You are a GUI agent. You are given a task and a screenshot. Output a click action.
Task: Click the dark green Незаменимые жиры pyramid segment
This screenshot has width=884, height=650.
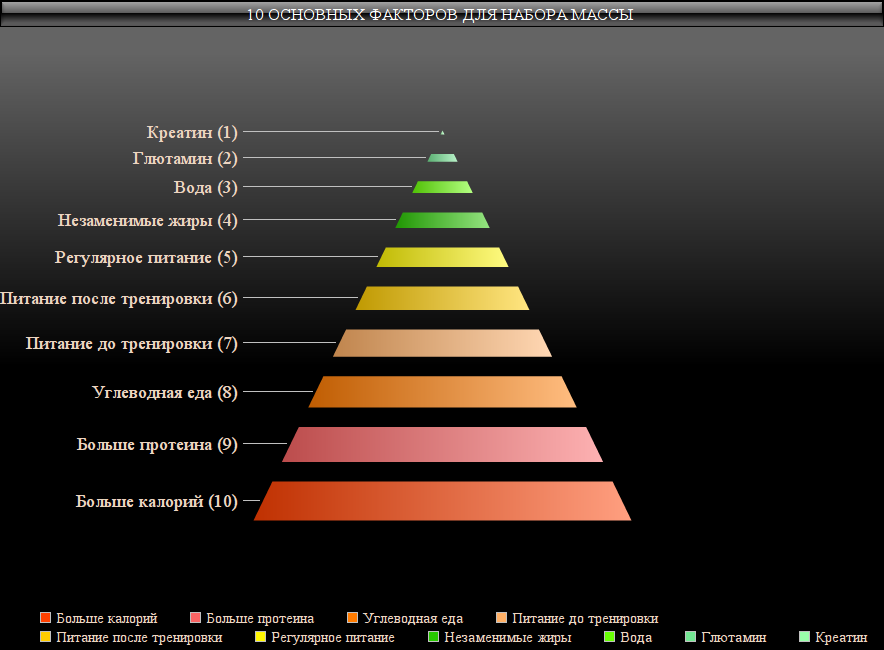tap(443, 220)
